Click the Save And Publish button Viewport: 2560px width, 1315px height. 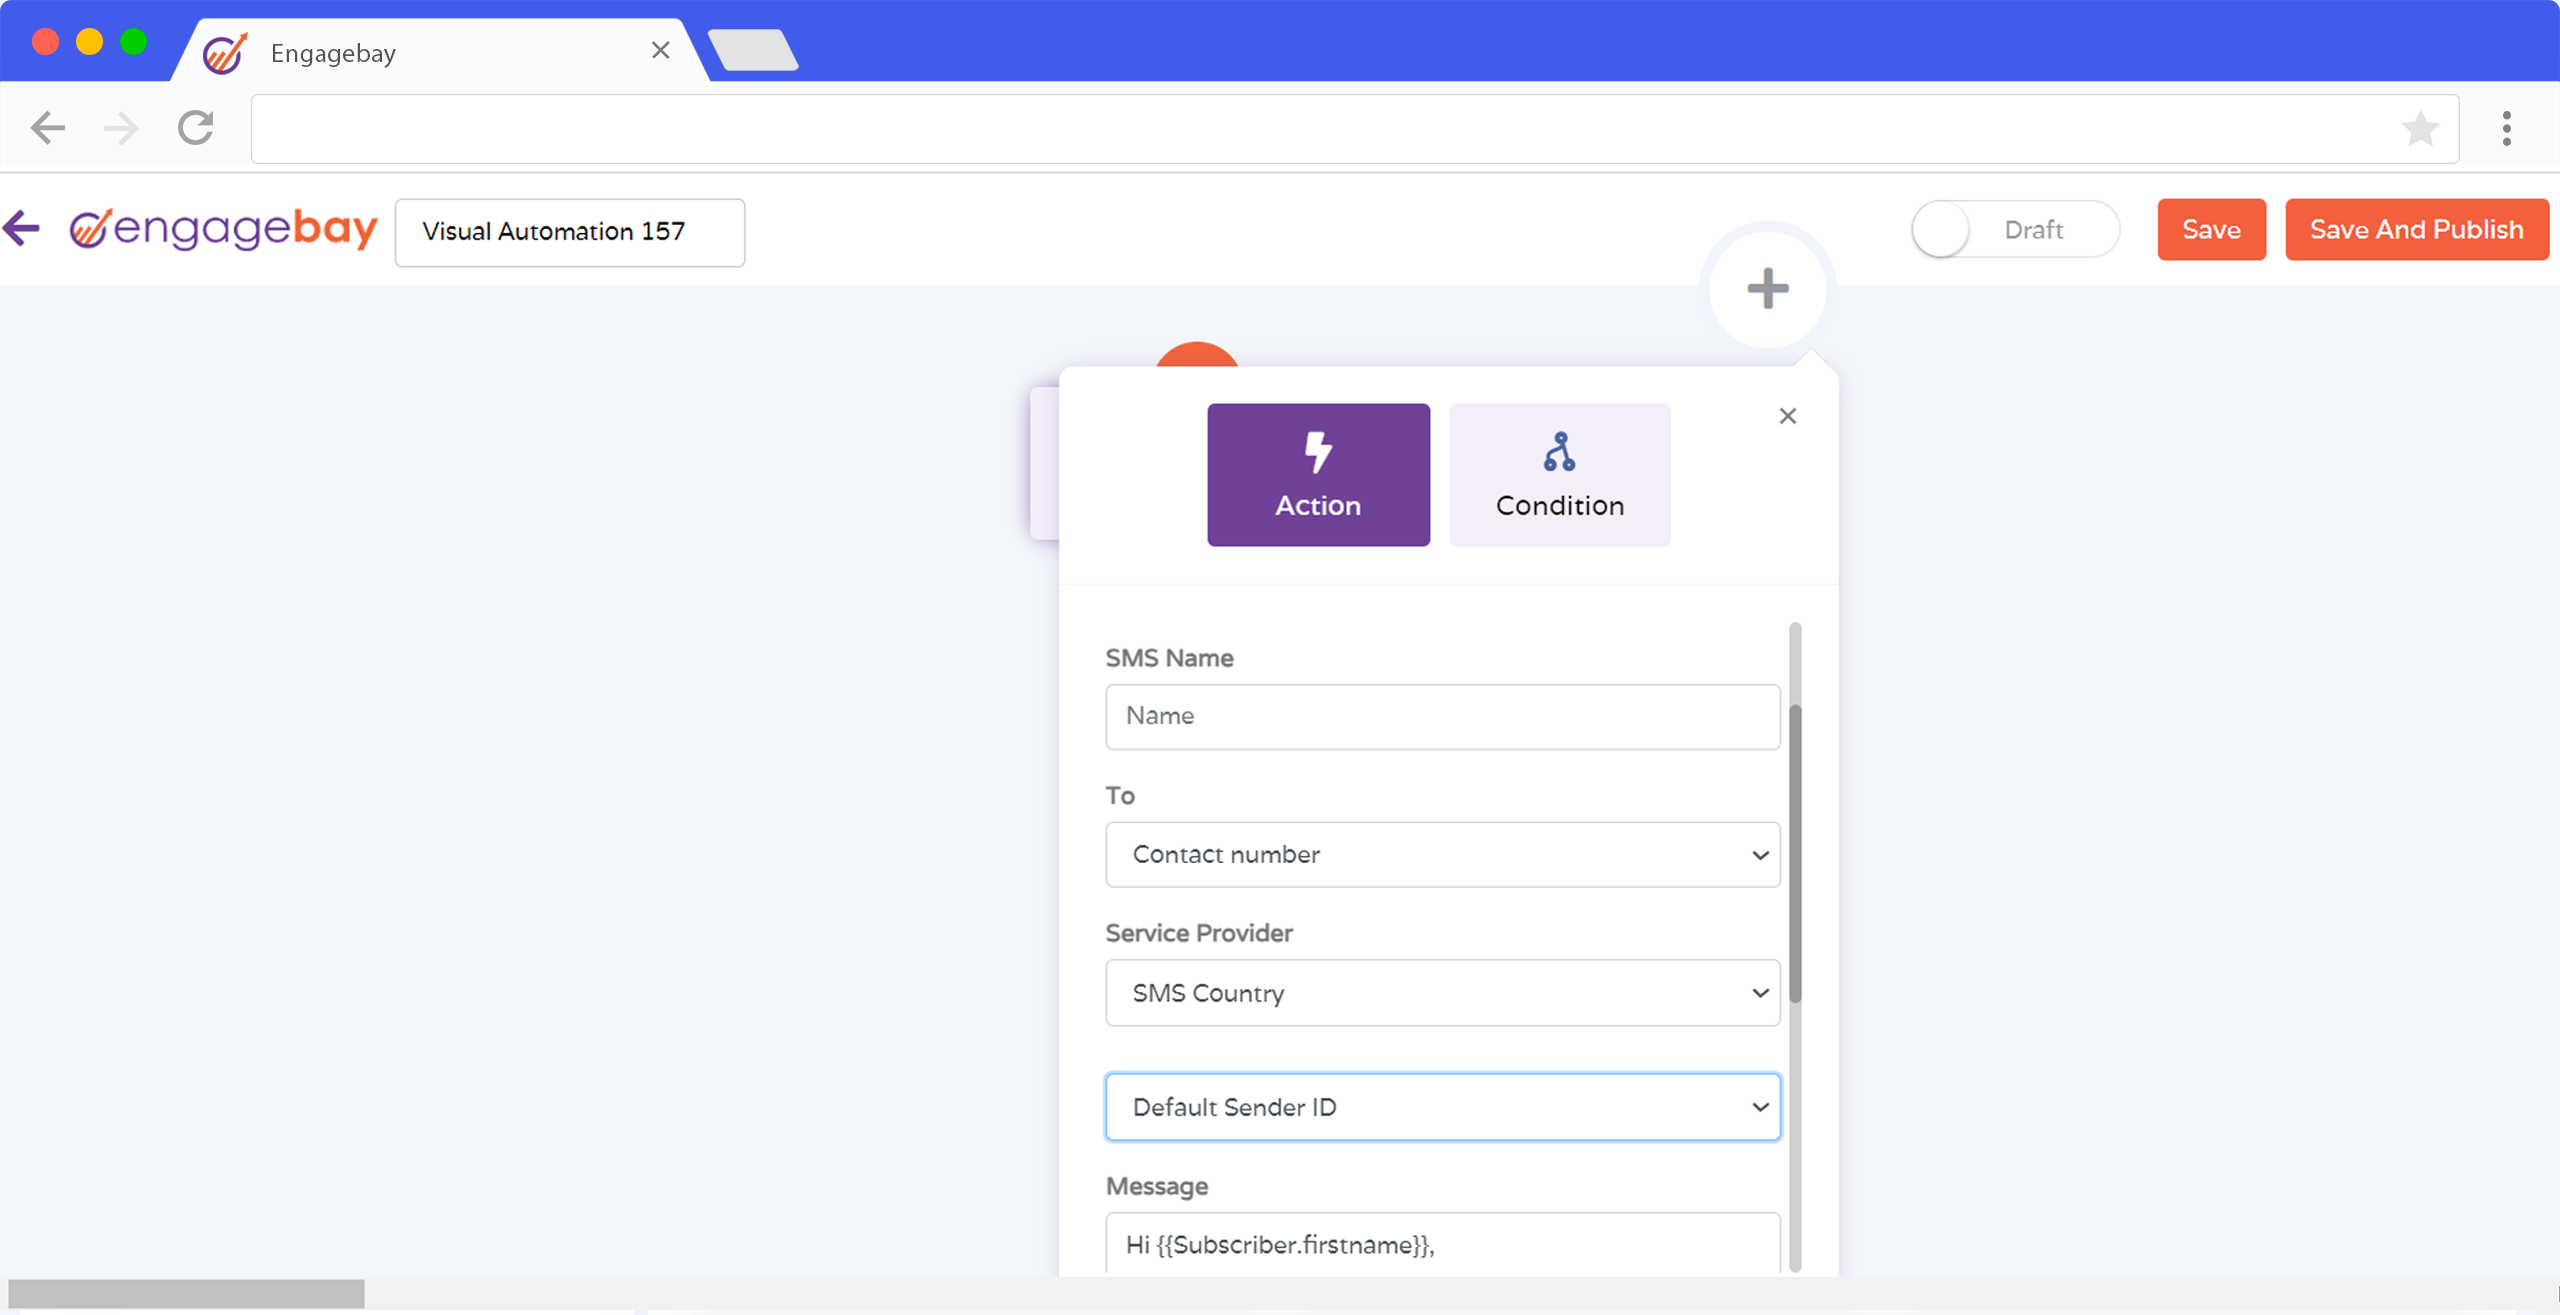pos(2416,230)
